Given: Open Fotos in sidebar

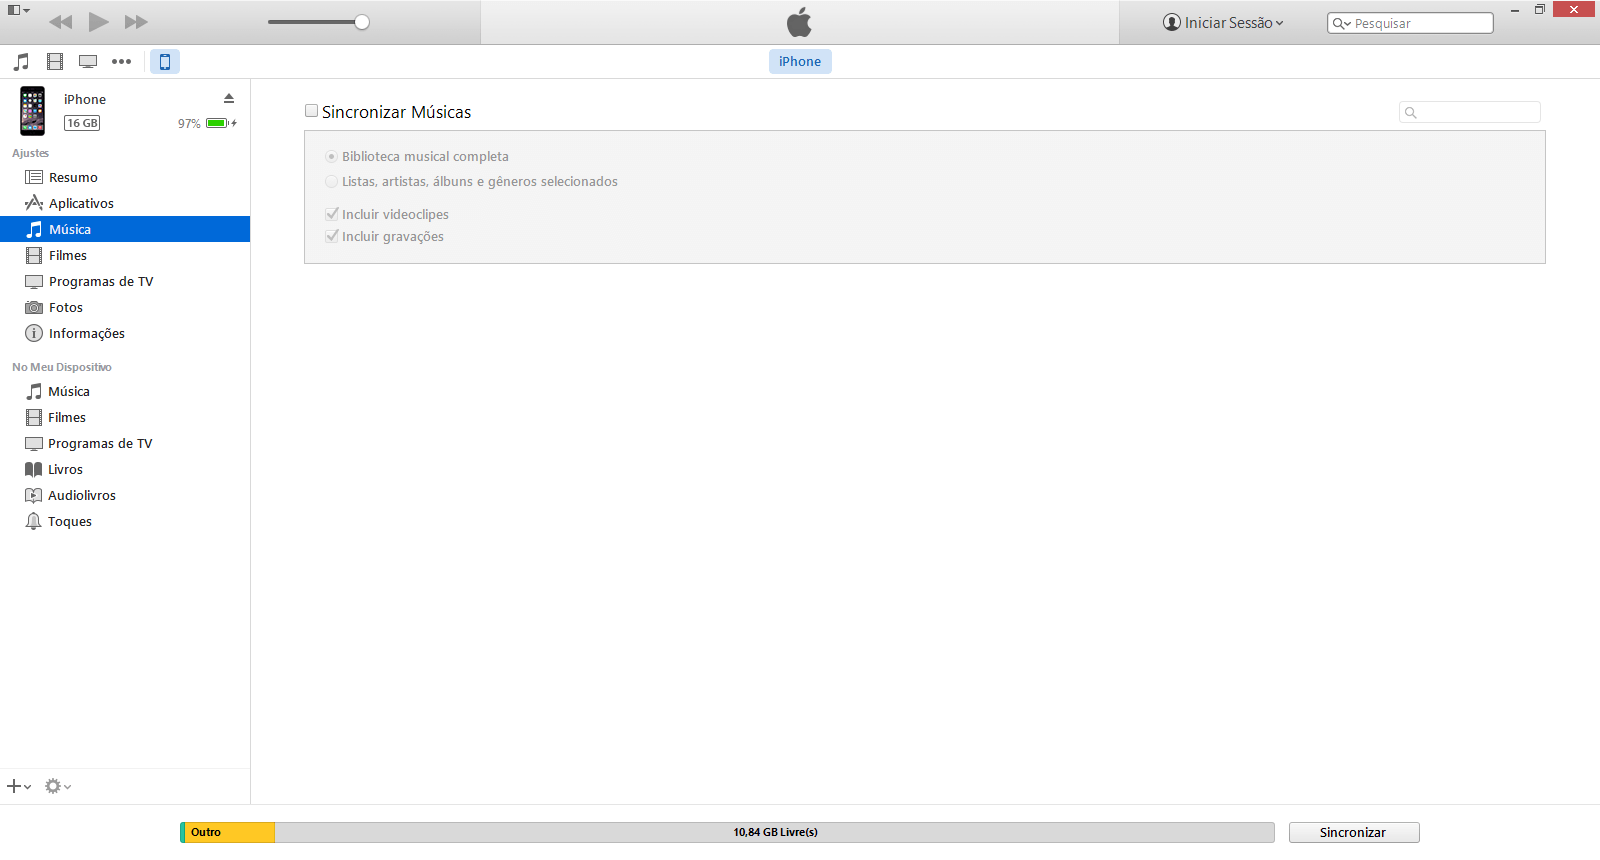Looking at the screenshot, I should coord(125,307).
